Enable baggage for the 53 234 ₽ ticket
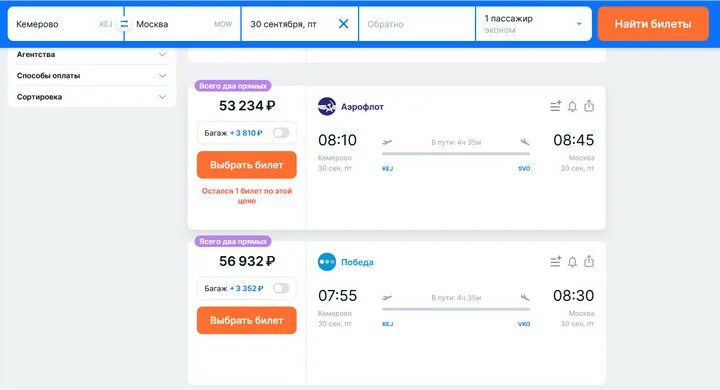Image resolution: width=720 pixels, height=390 pixels. click(281, 133)
